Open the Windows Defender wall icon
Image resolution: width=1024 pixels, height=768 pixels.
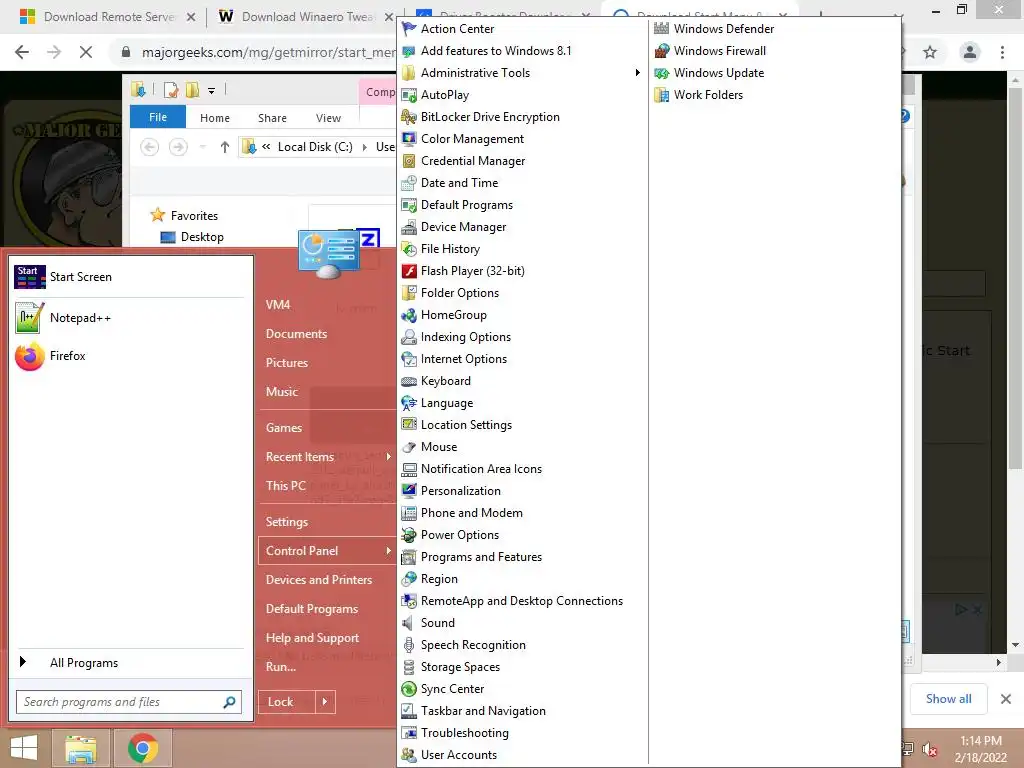click(x=662, y=29)
